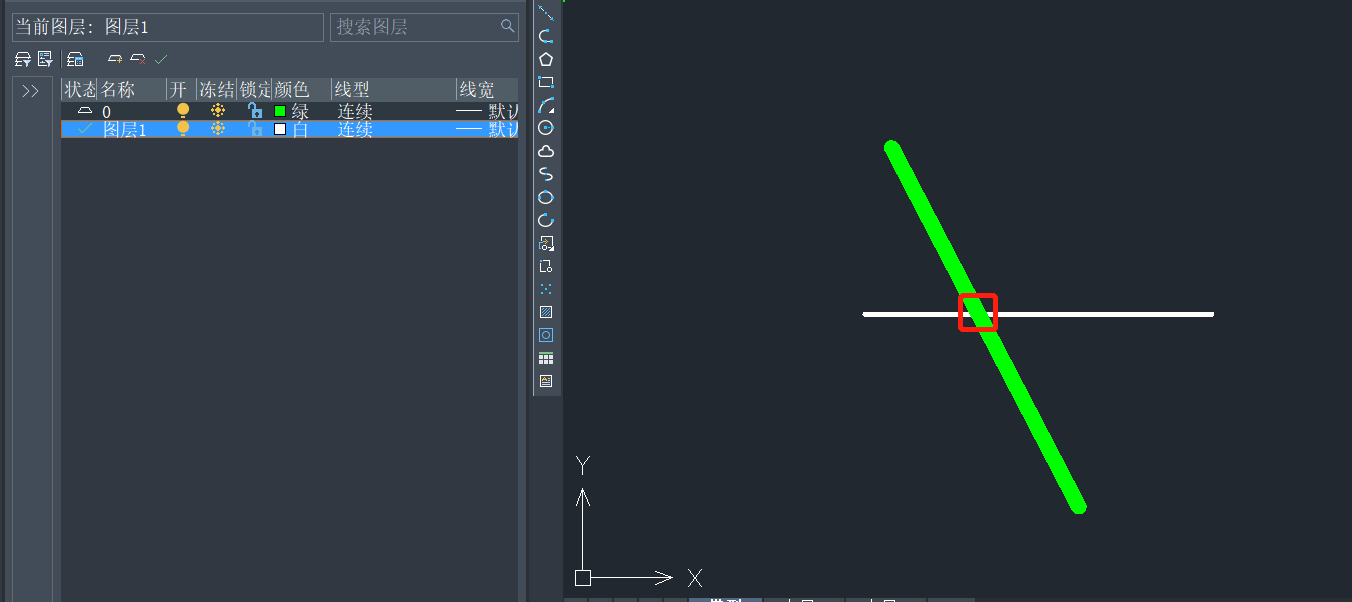1352x602 pixels.
Task: Sort layers by 颜色 column header
Action: 301,90
